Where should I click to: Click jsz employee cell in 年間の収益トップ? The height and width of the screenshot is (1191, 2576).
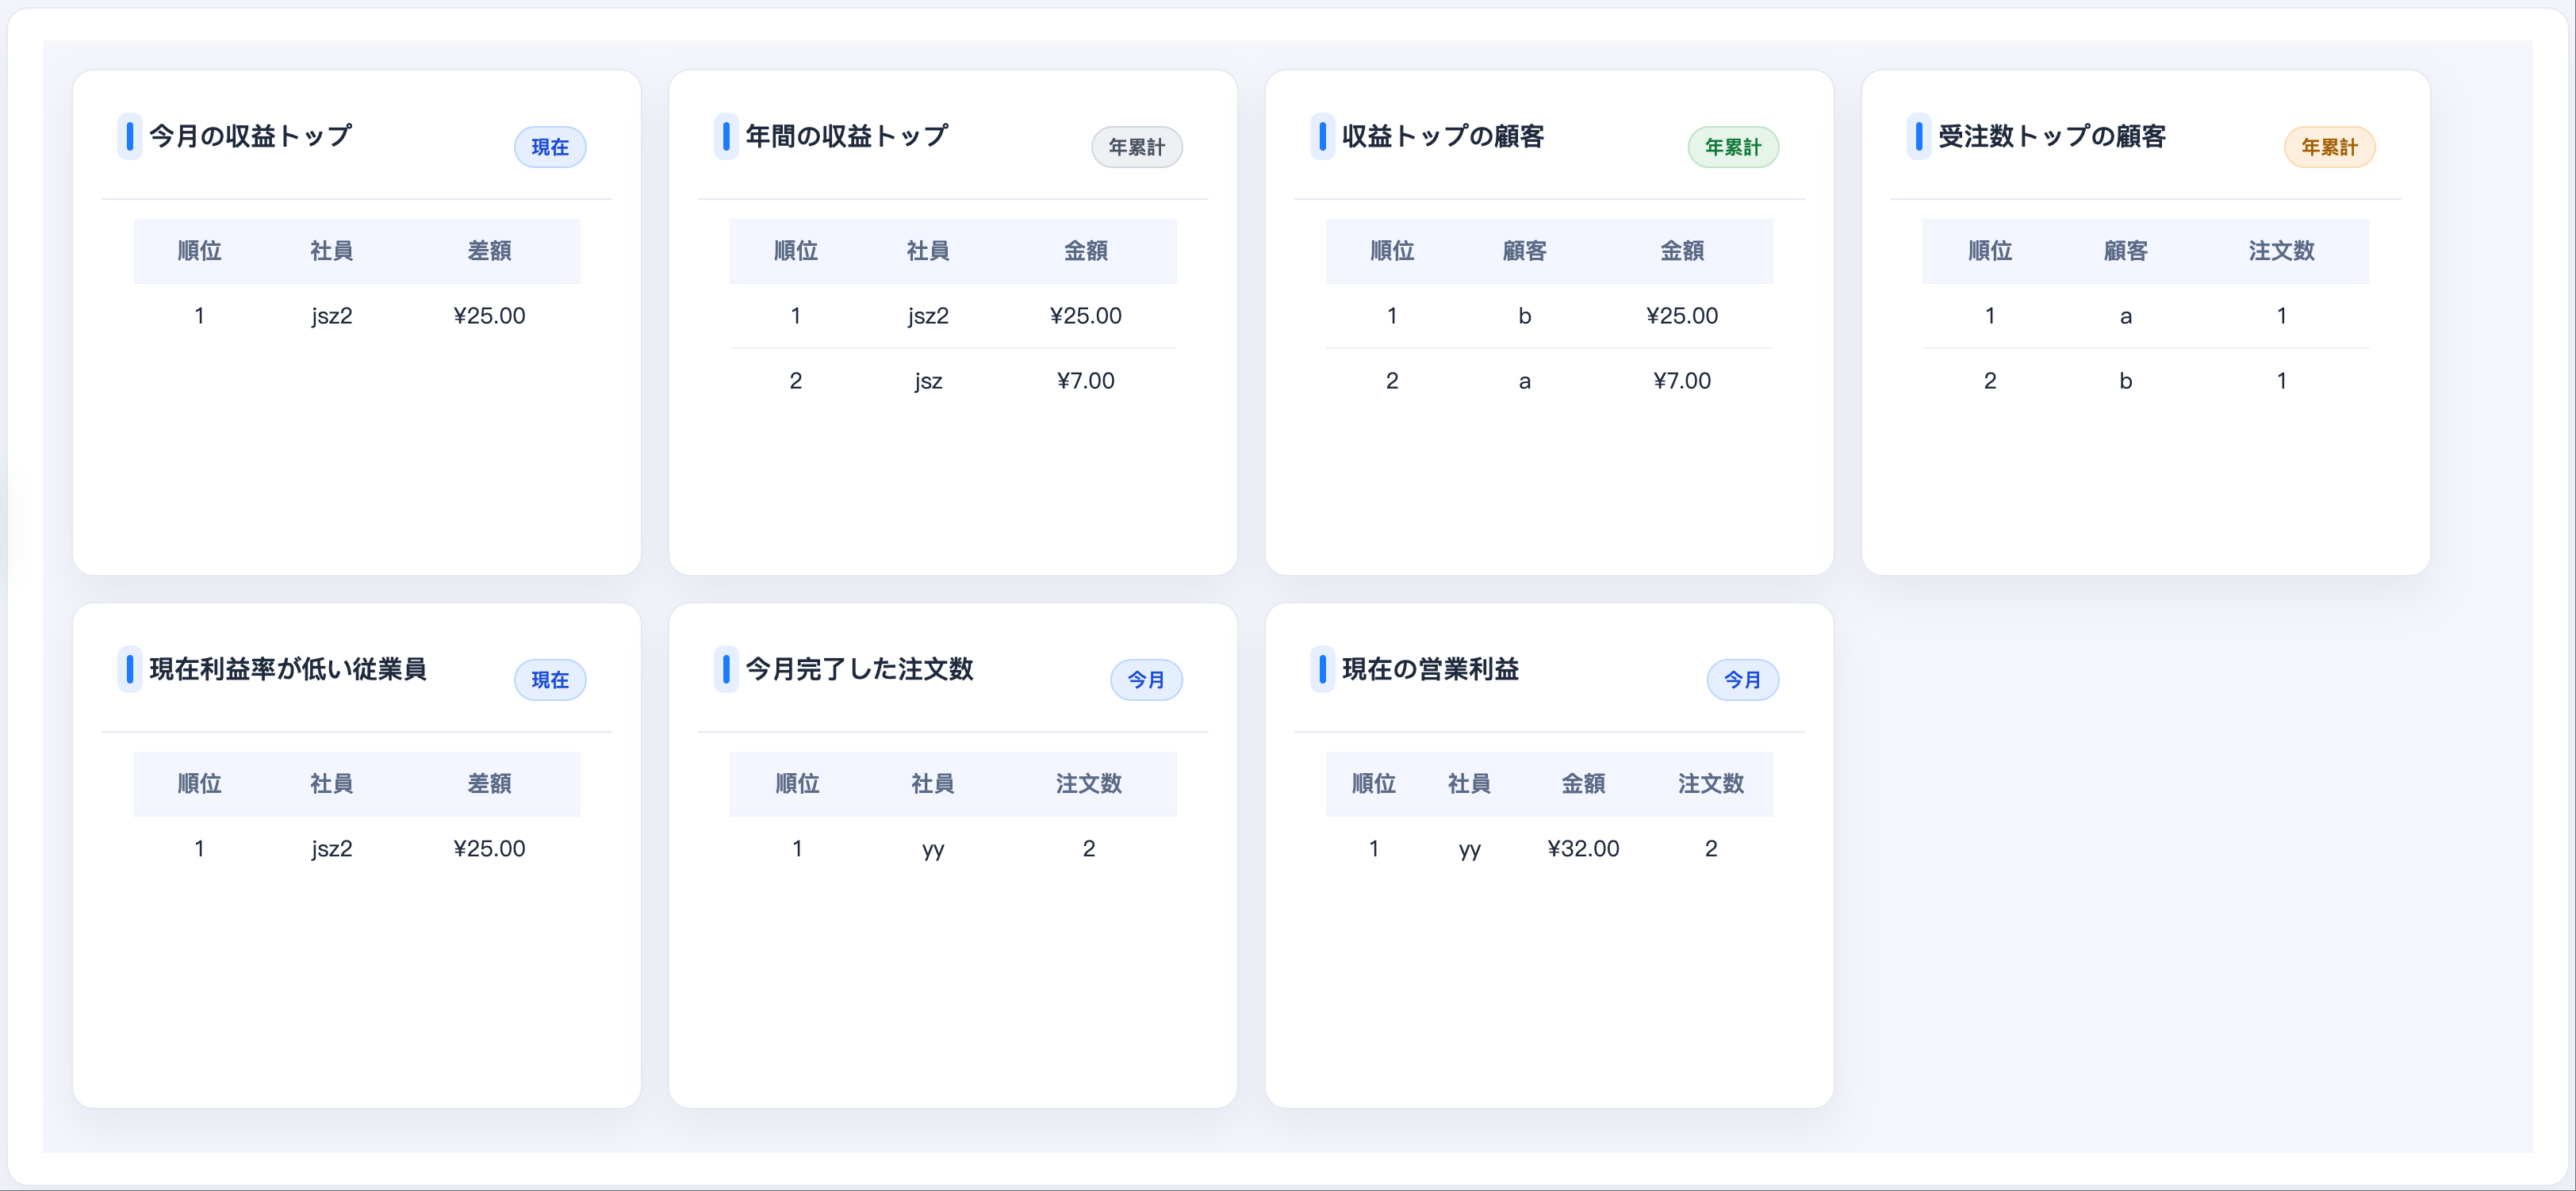point(927,381)
